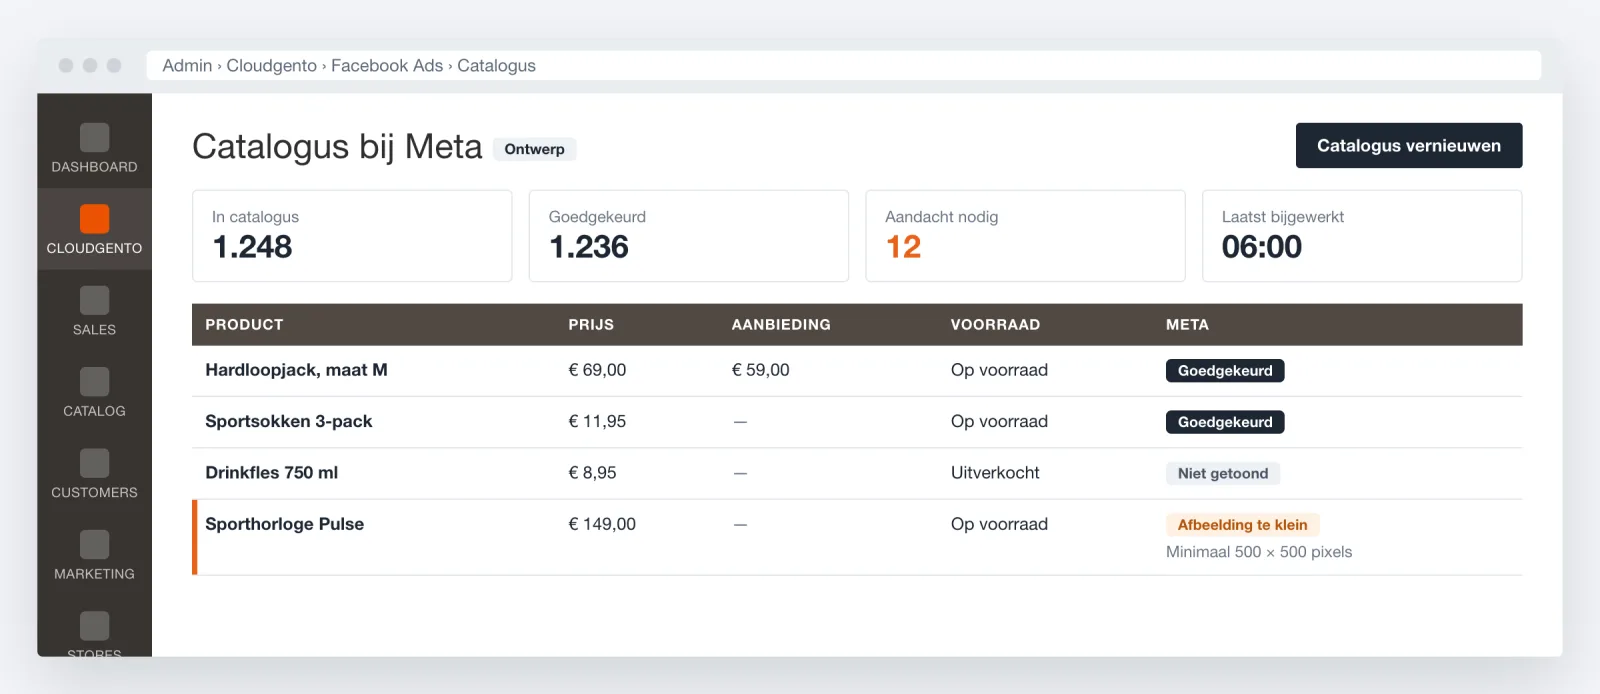Click the Ontwerp status tag
This screenshot has height=694, width=1600.
(x=534, y=149)
